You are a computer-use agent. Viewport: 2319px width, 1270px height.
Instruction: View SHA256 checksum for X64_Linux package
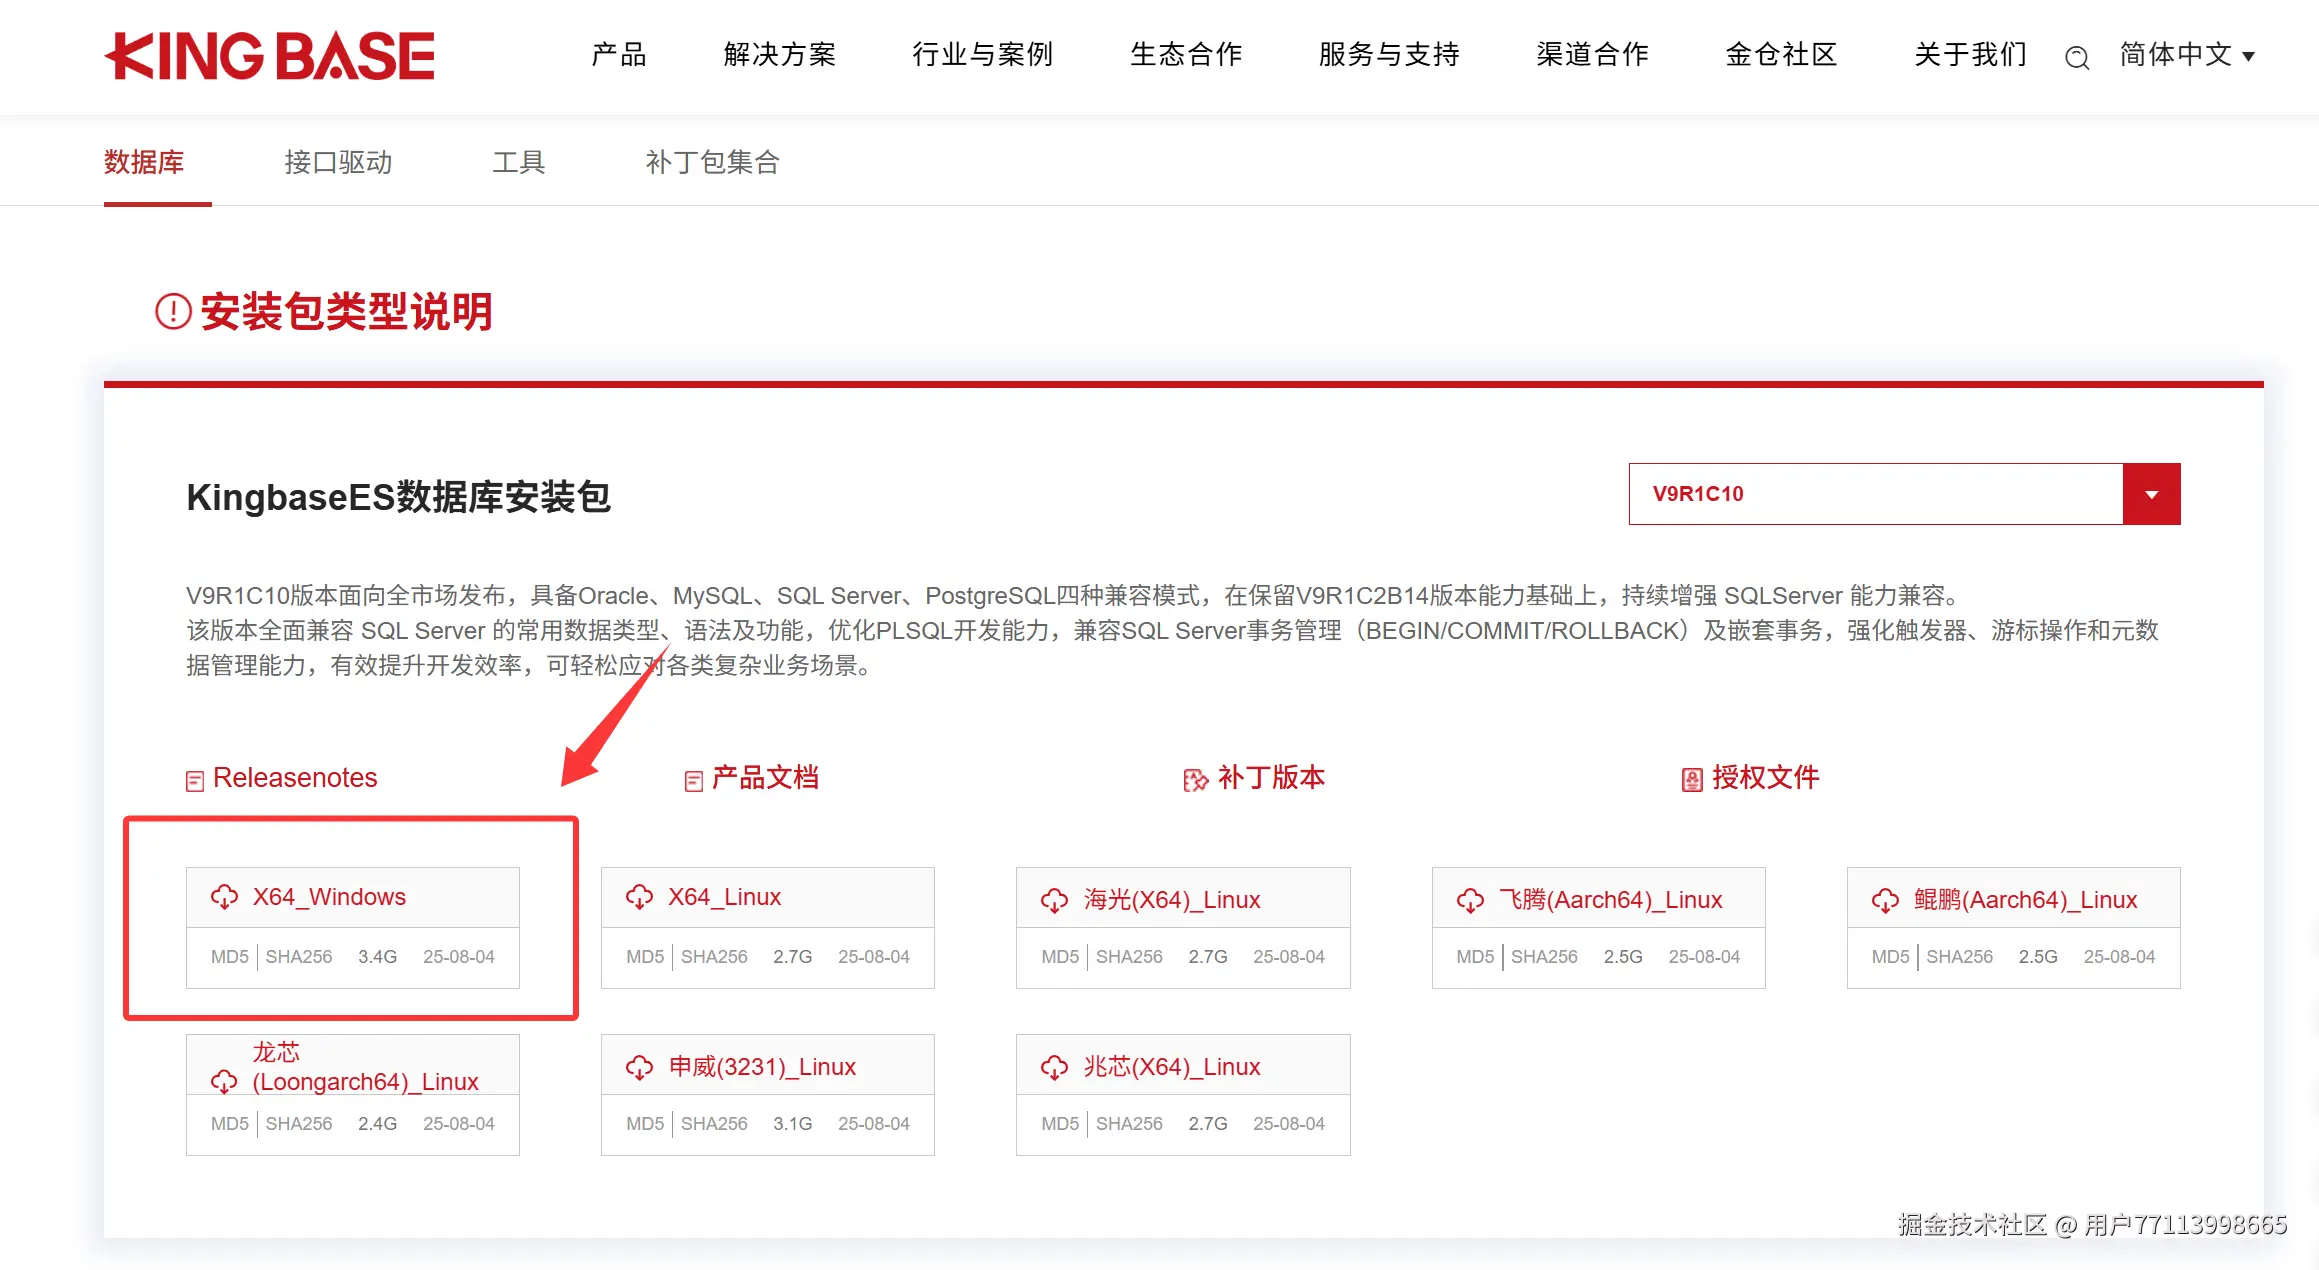coord(714,957)
